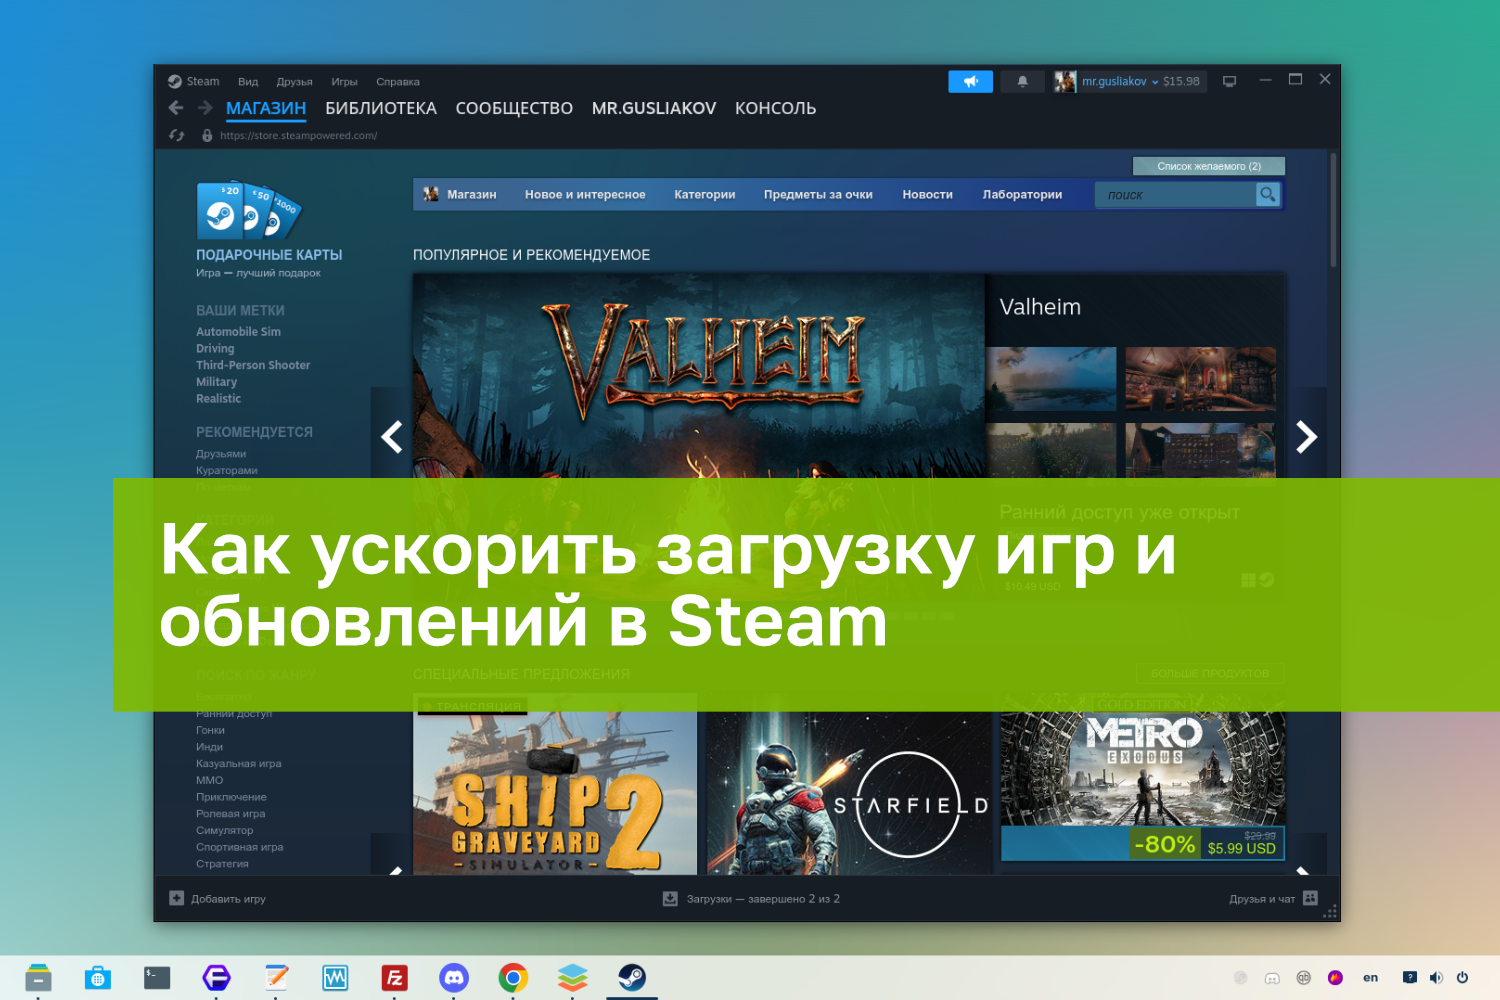Expand the mr.gusliakov account dropdown

click(1120, 81)
